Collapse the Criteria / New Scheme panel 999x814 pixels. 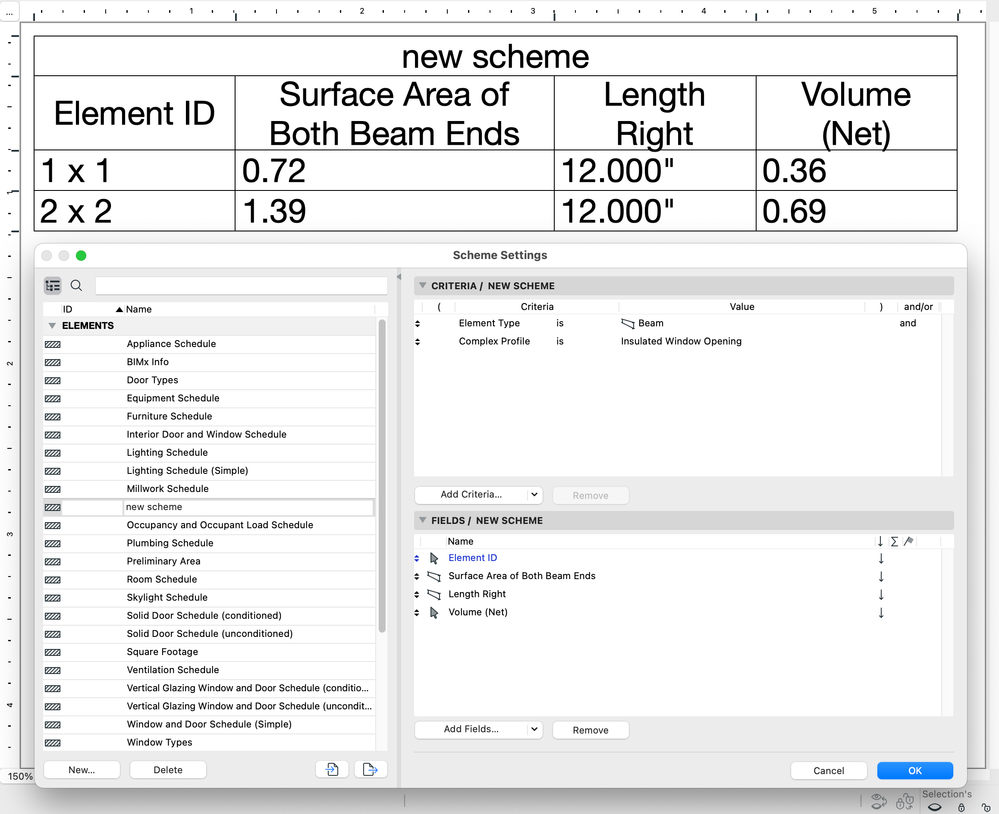tap(423, 286)
